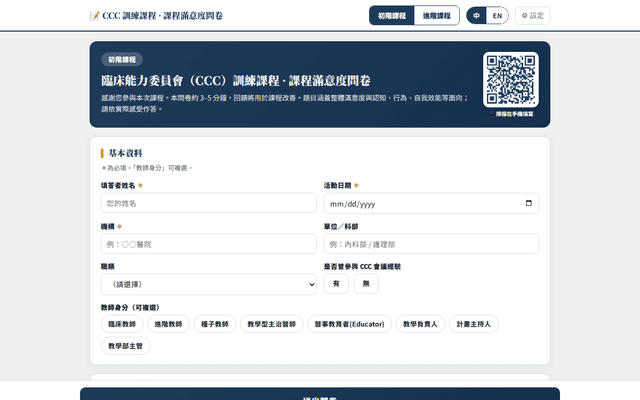Switch to the 進階課程 course tab
Screen dimensions: 640x400
pyautogui.click(x=436, y=16)
